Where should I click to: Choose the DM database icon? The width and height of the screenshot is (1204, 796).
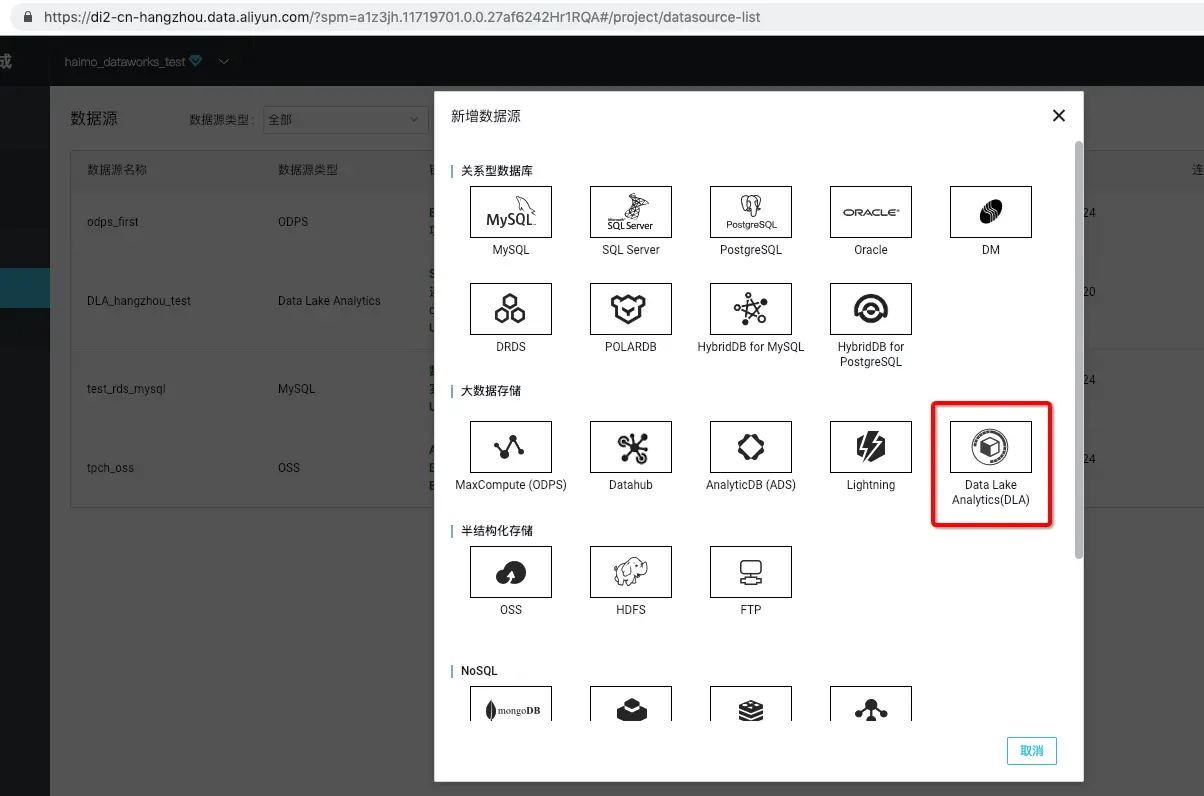[x=991, y=212]
